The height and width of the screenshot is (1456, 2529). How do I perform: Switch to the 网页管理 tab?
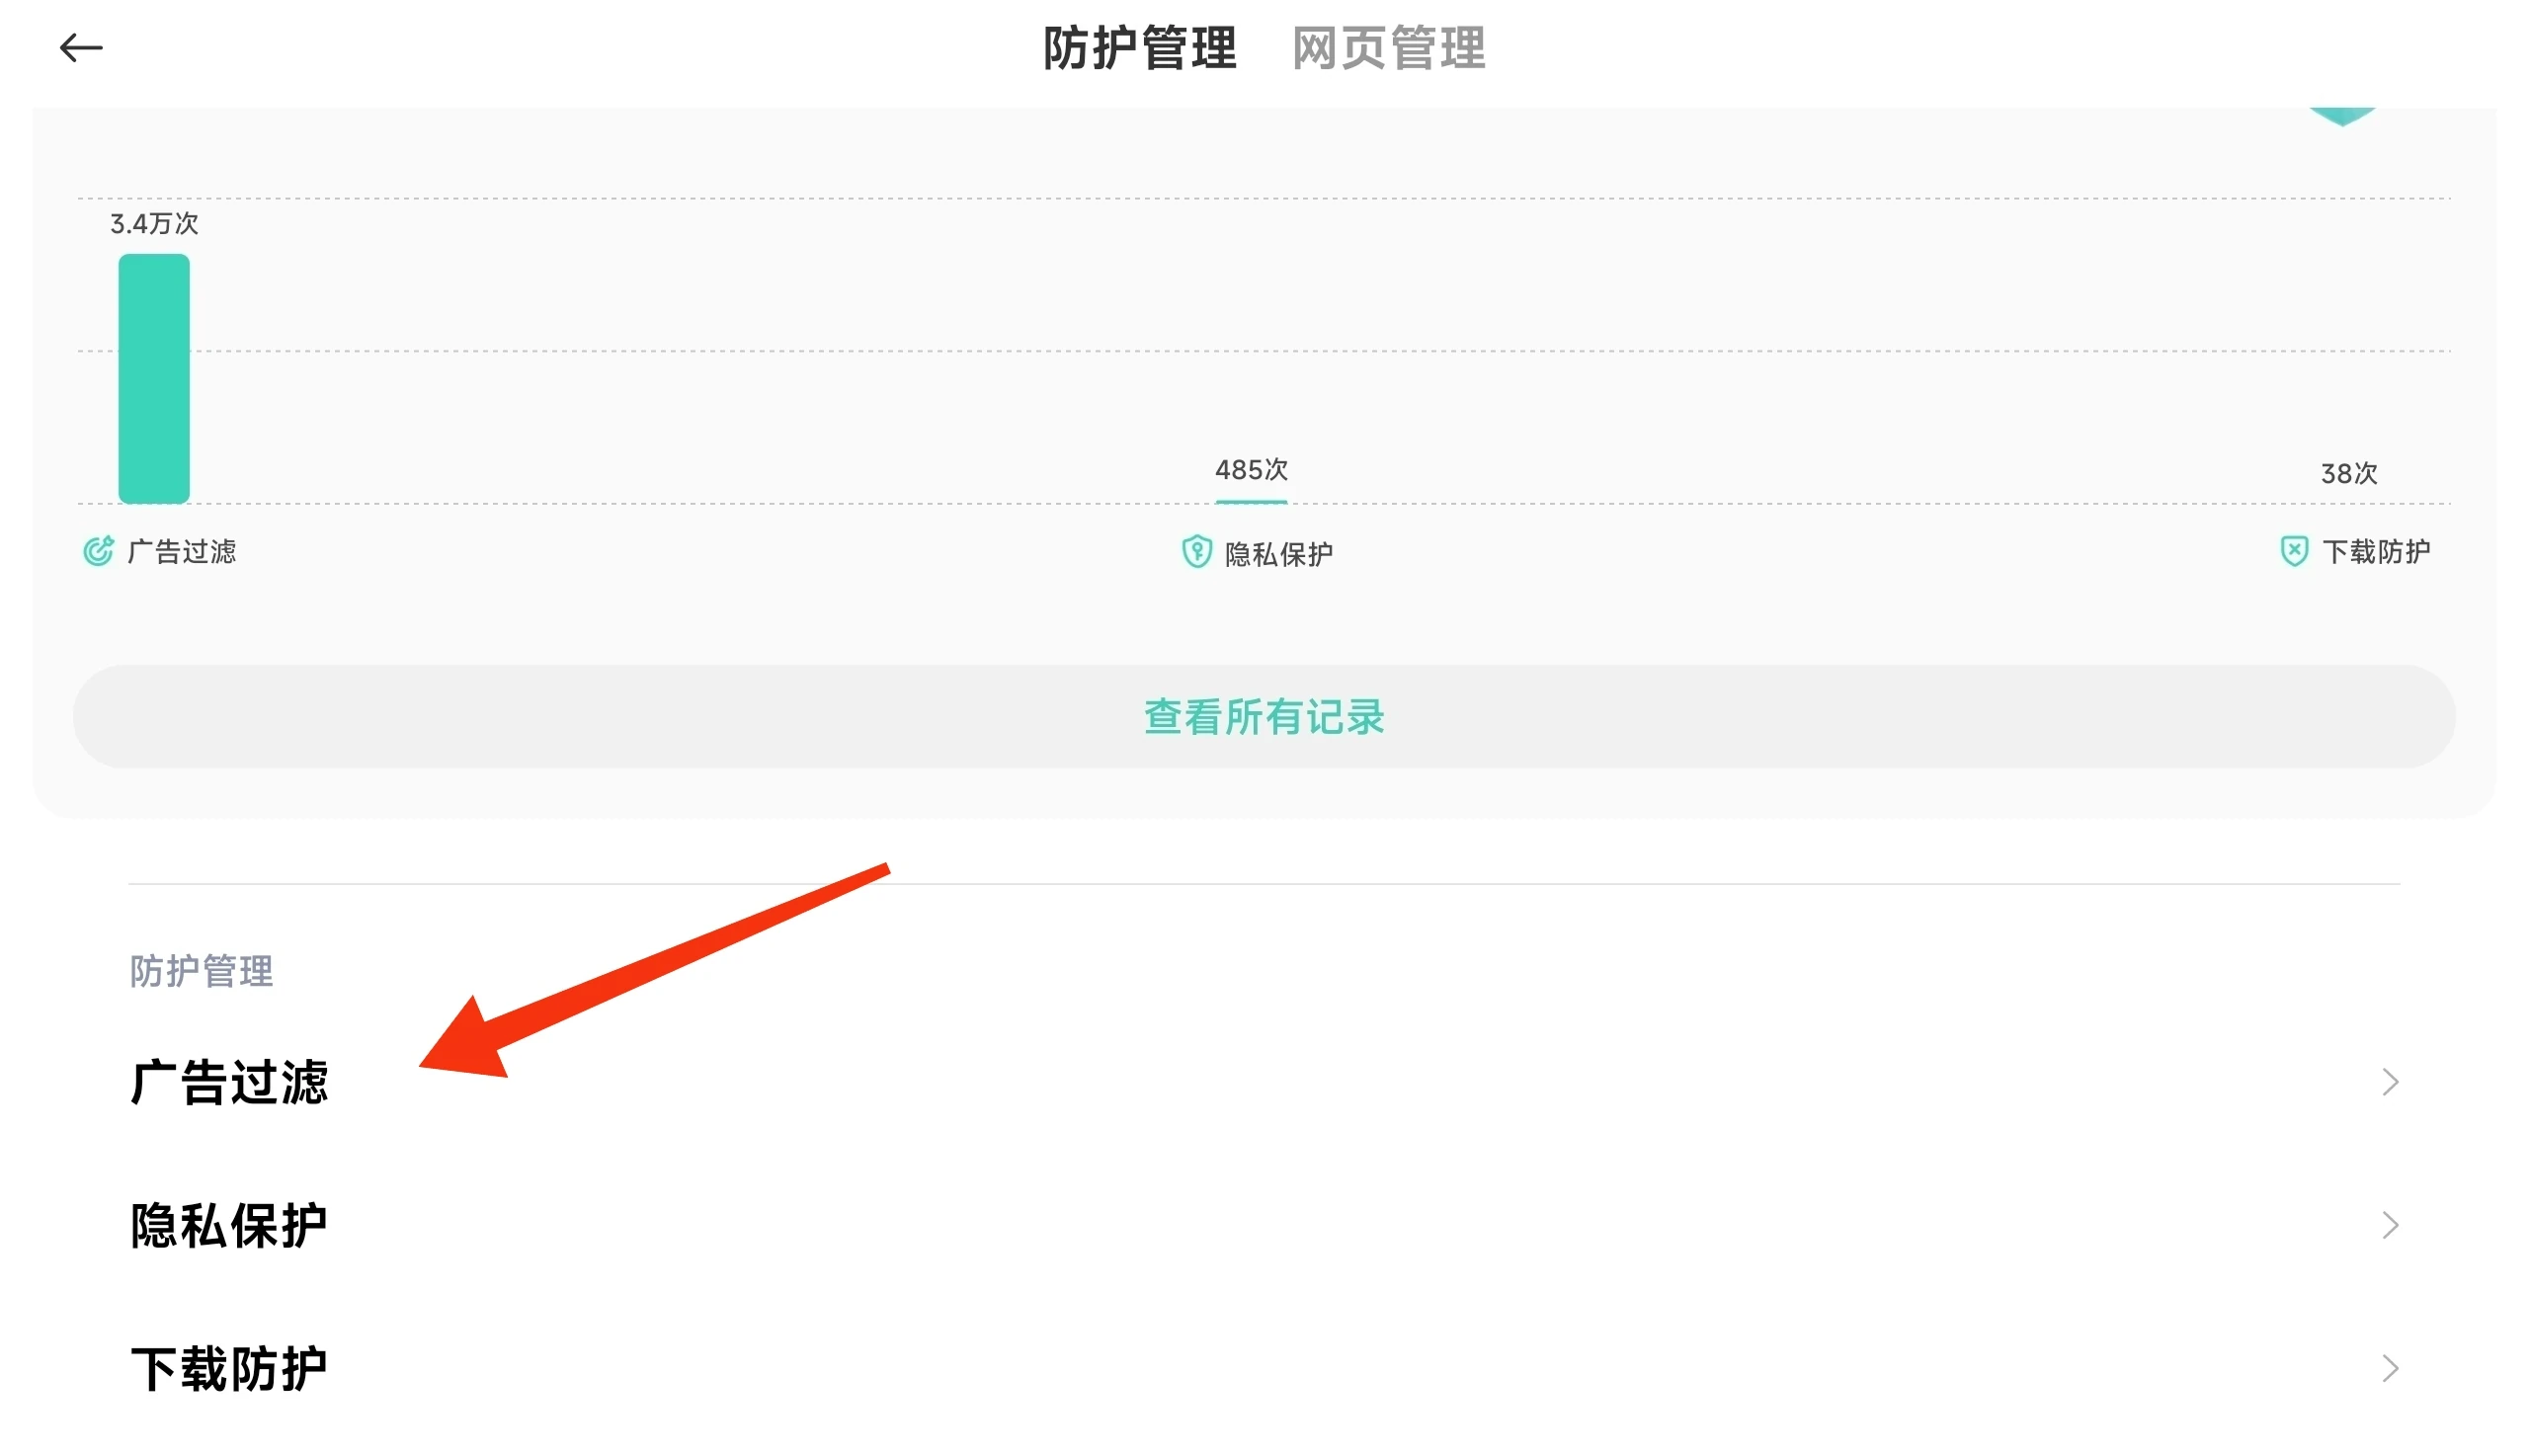point(1388,48)
